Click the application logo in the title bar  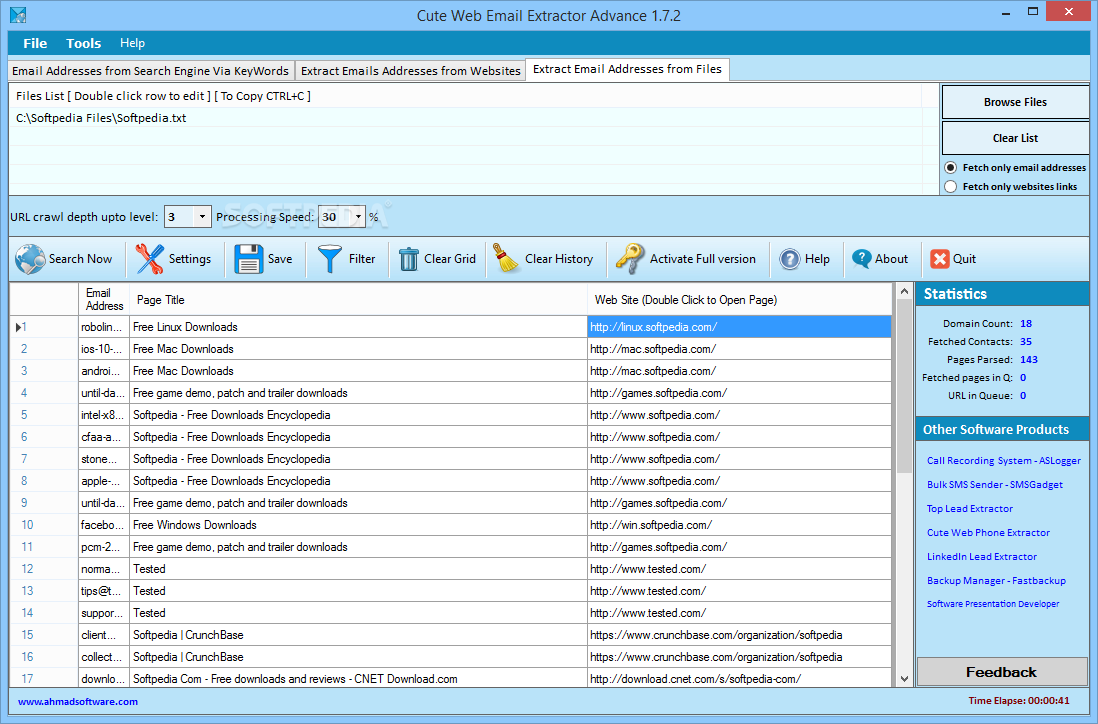point(18,15)
